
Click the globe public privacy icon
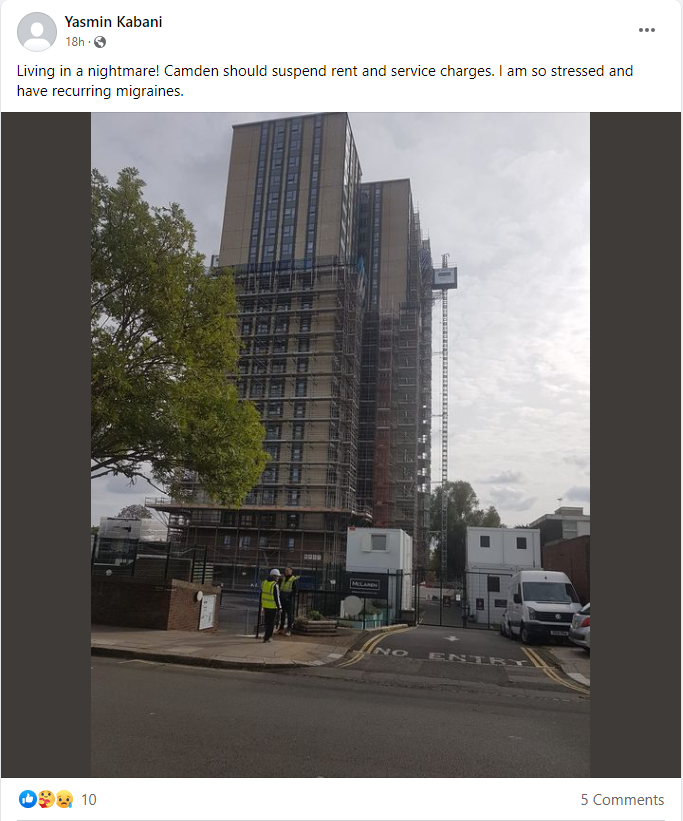[100, 42]
